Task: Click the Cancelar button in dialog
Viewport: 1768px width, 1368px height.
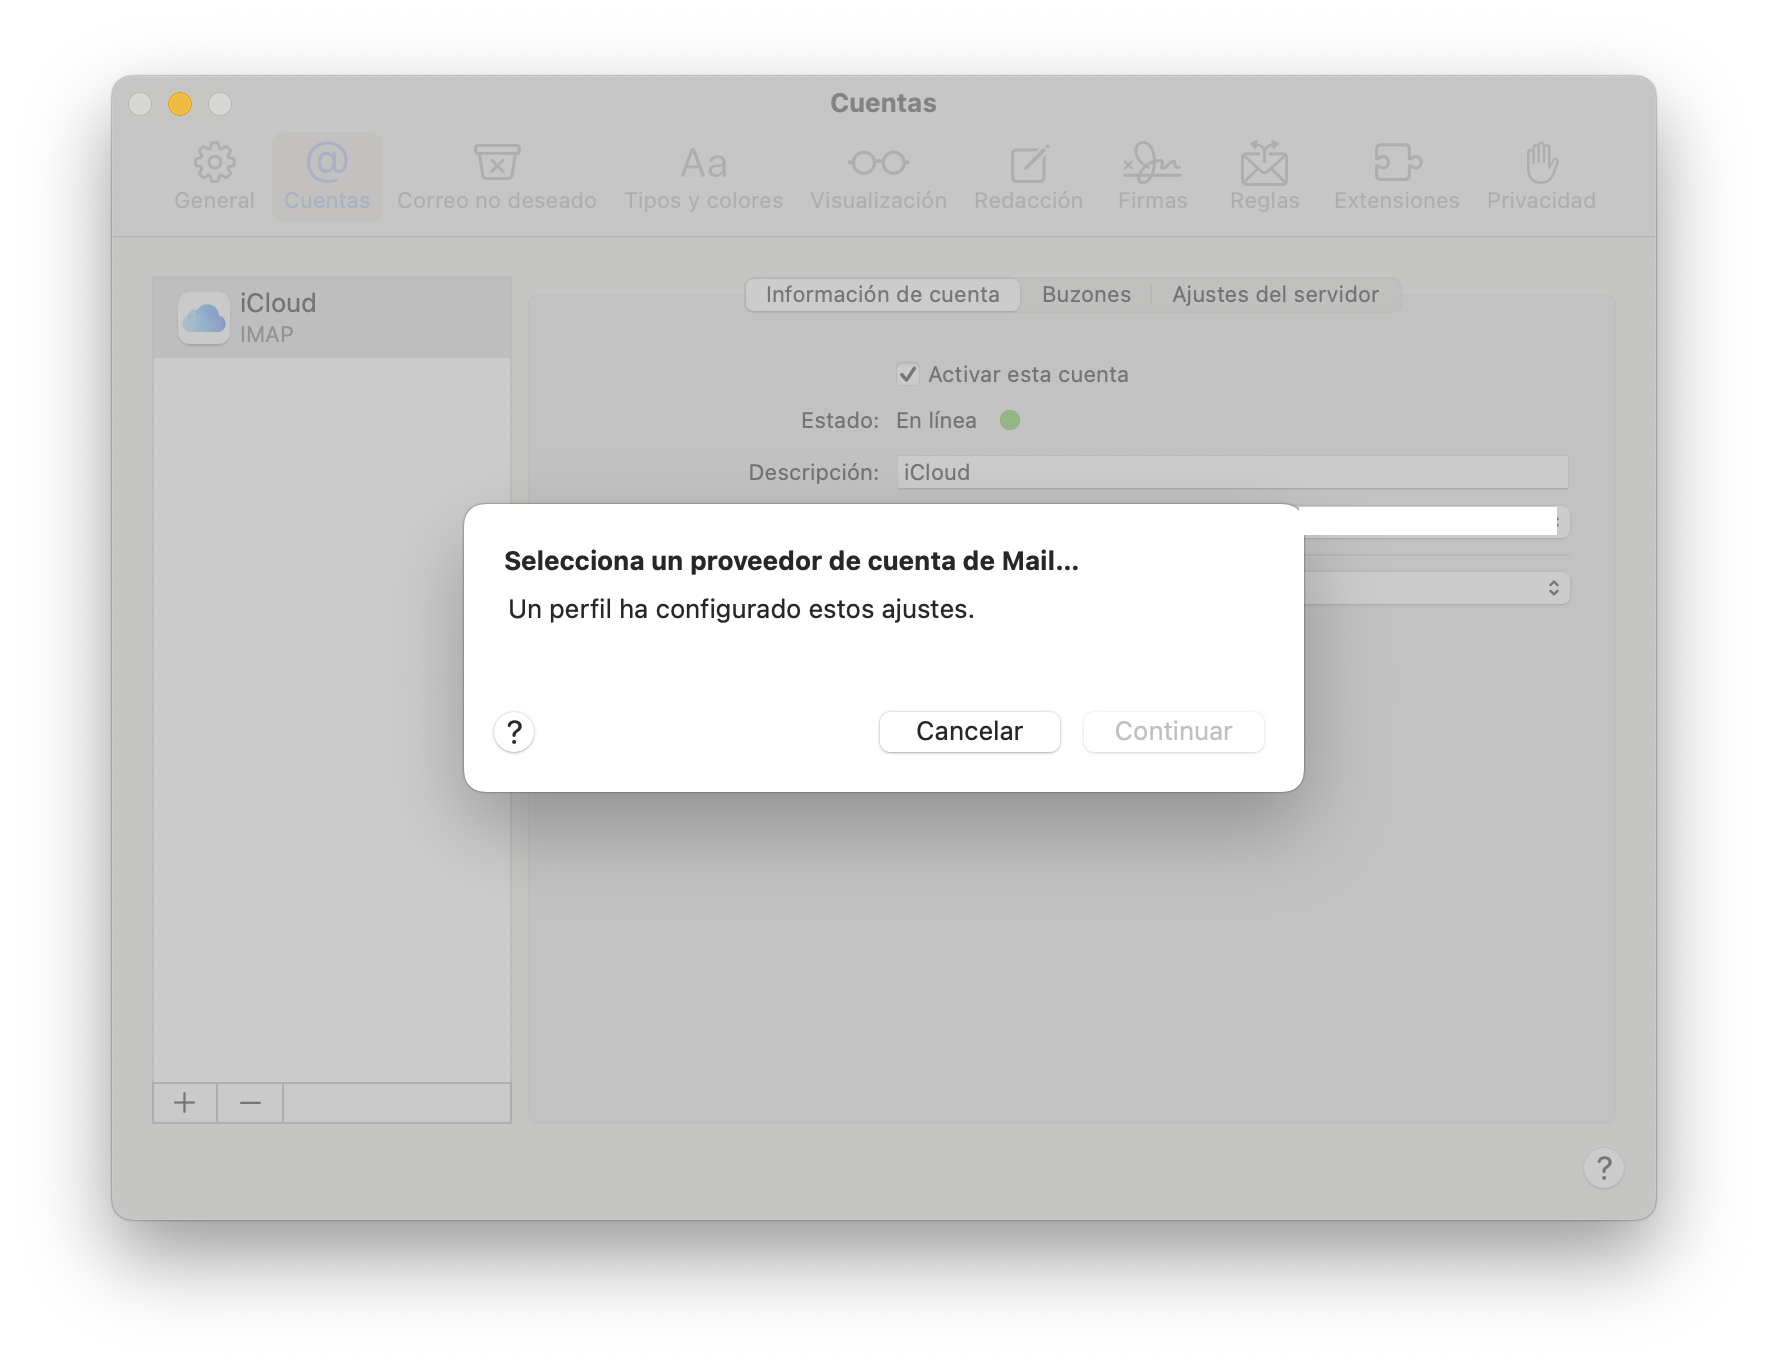Action: point(969,732)
